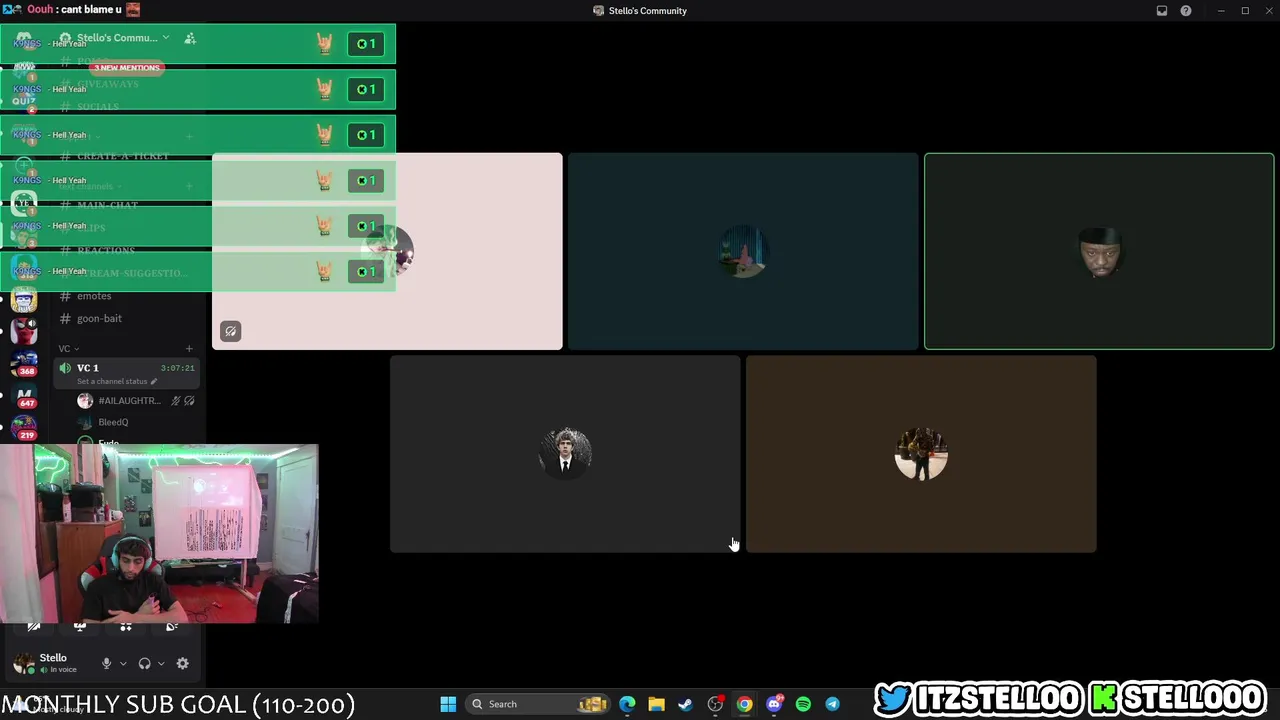This screenshot has width=1280, height=720.
Task: Open the Windows Start menu
Action: [x=448, y=704]
